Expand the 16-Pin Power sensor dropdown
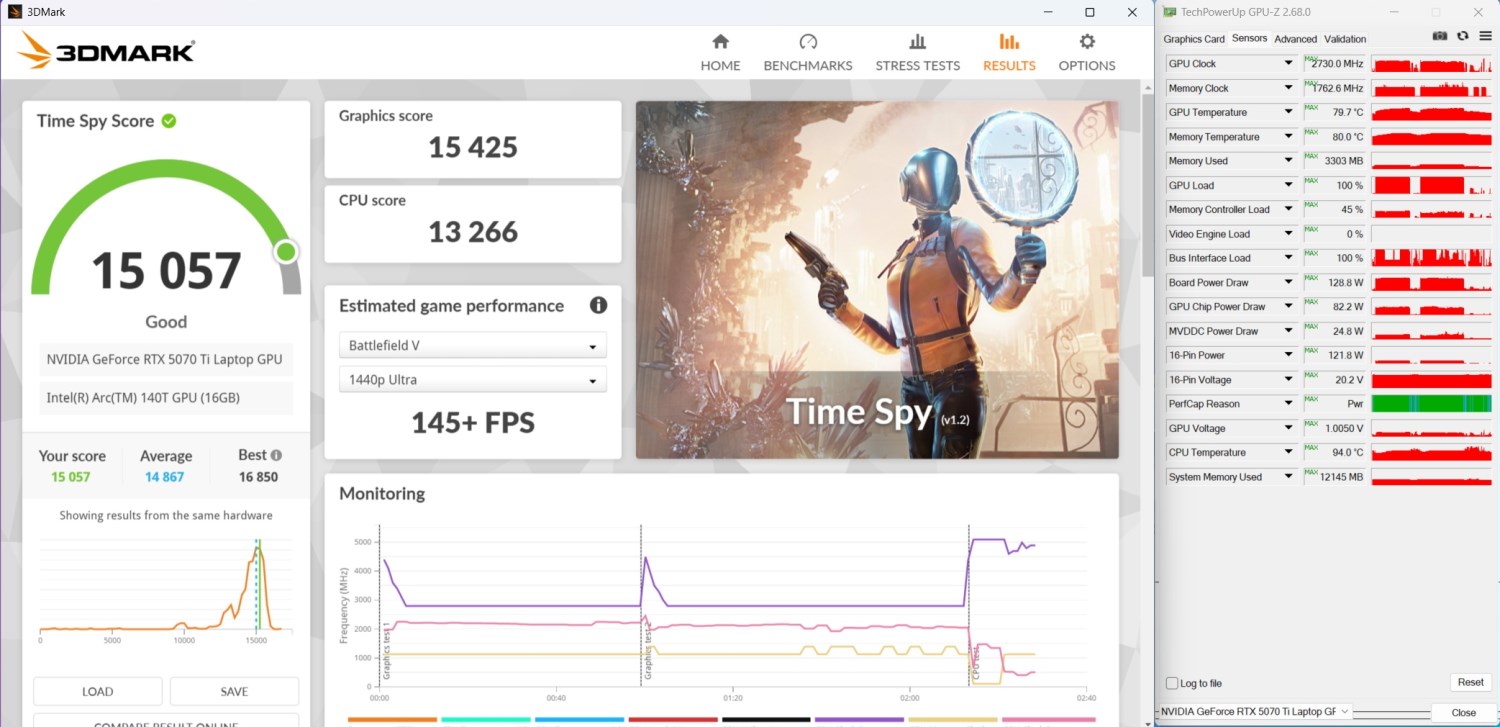Screen dimensions: 1500x727 (1289, 355)
